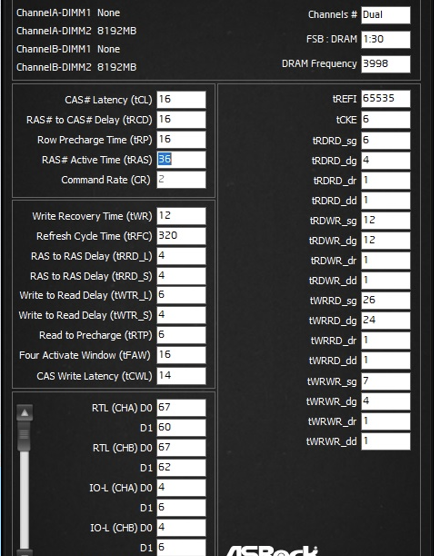Click the tRRD_L value field
434x556 pixels.
pos(181,256)
